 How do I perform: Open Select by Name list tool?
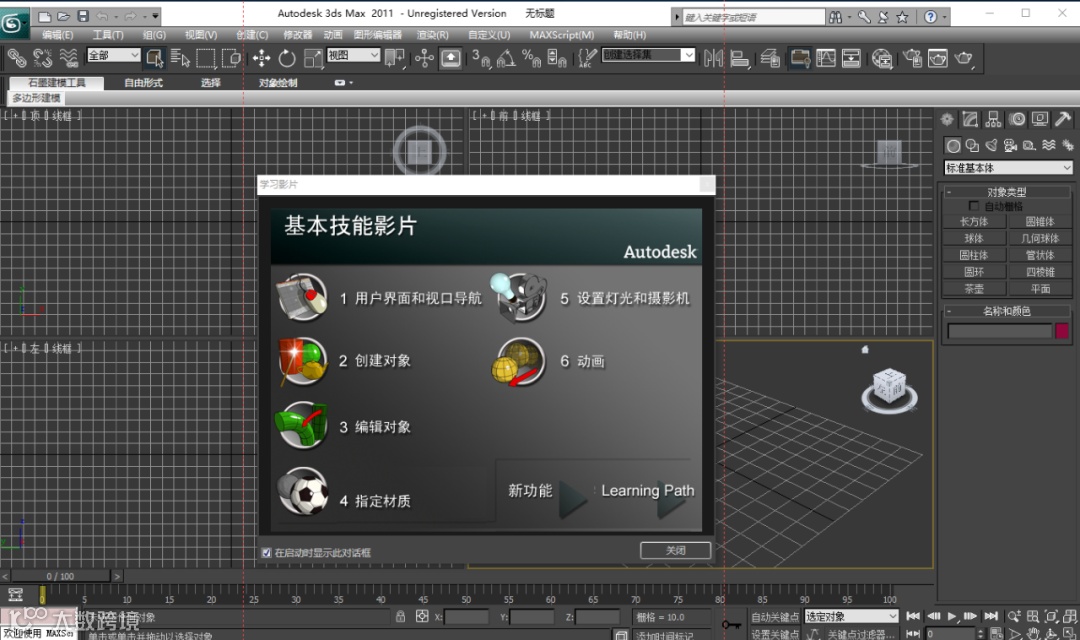(180, 59)
